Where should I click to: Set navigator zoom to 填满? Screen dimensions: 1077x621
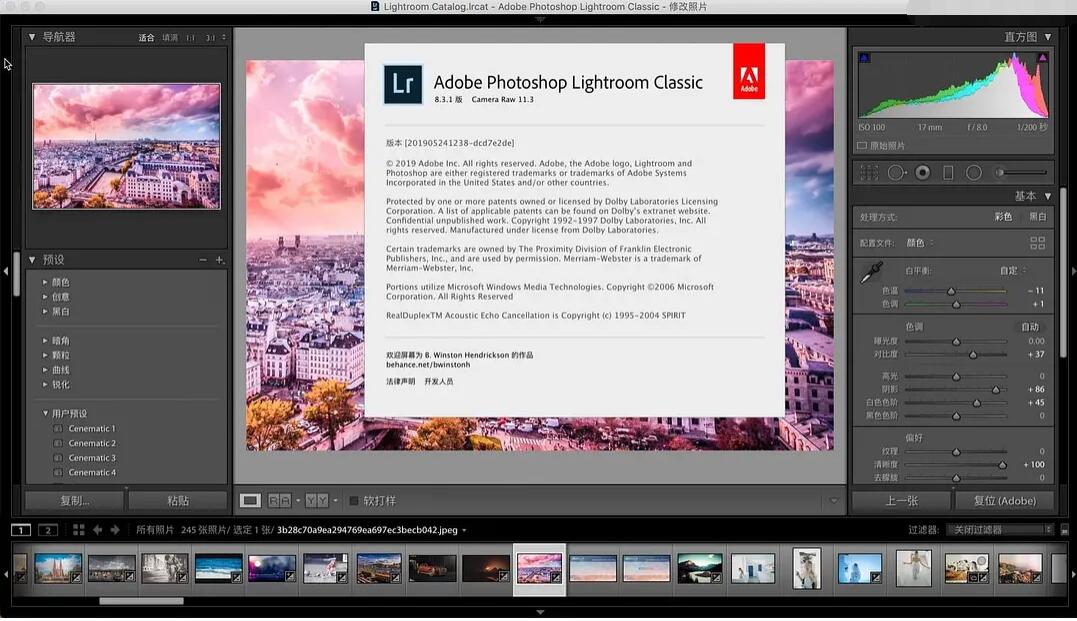tap(170, 38)
